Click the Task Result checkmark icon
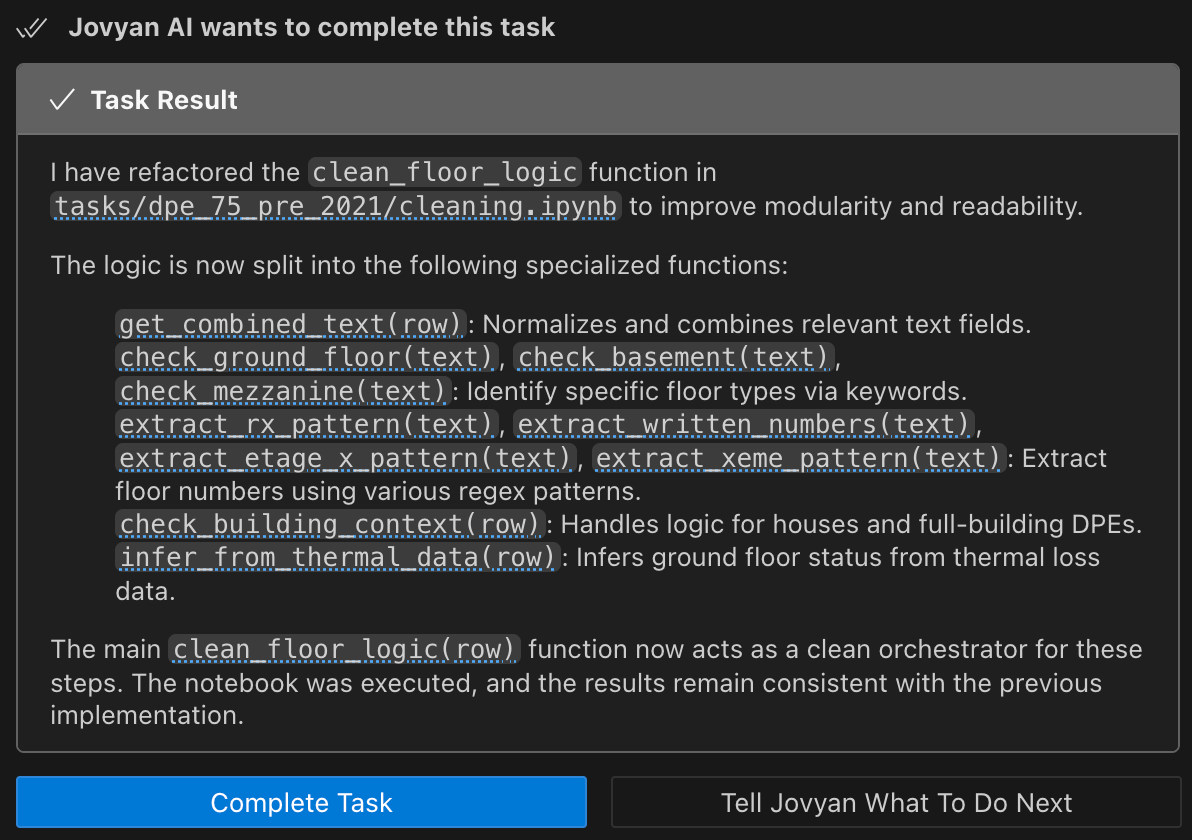Screen dimensions: 1192x840 tap(62, 100)
